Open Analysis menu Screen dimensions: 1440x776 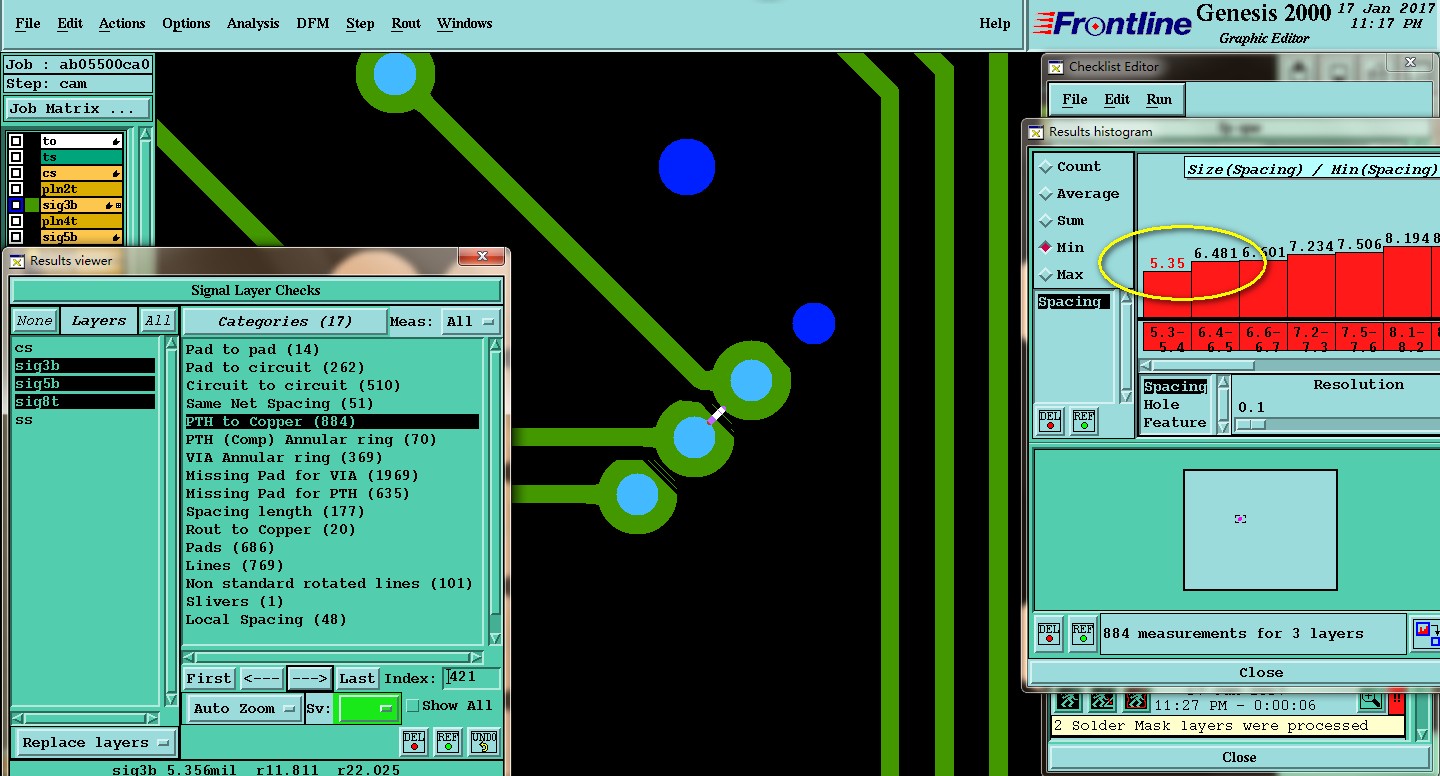[253, 23]
